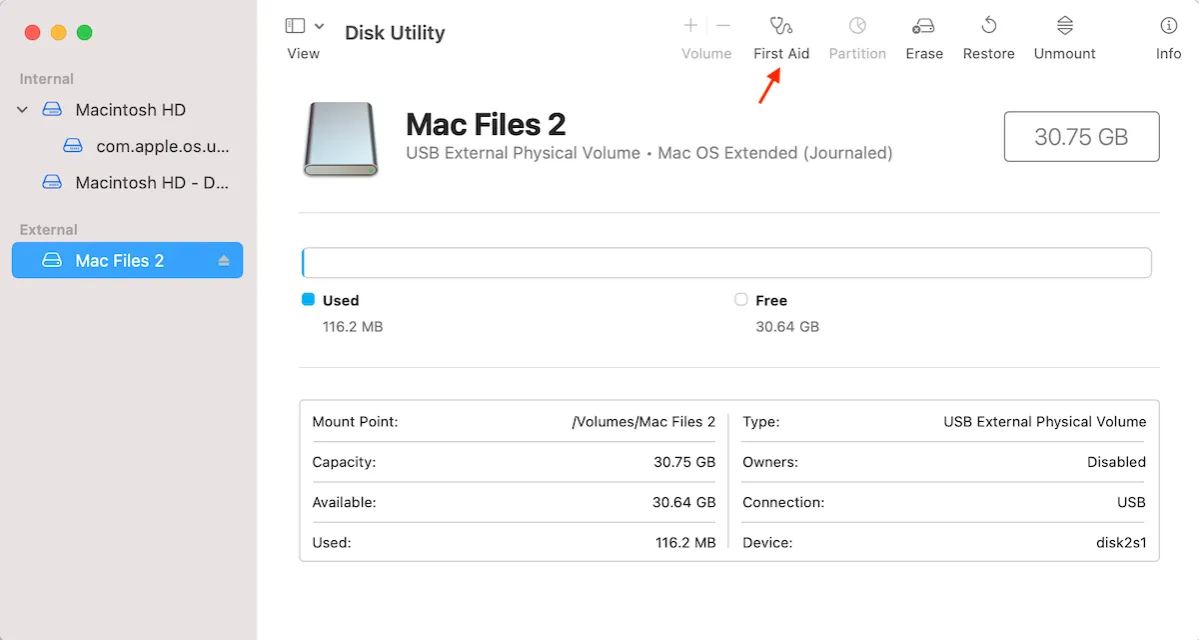This screenshot has height=640, width=1199.
Task: Click the Partition pie chart icon
Action: click(x=857, y=26)
